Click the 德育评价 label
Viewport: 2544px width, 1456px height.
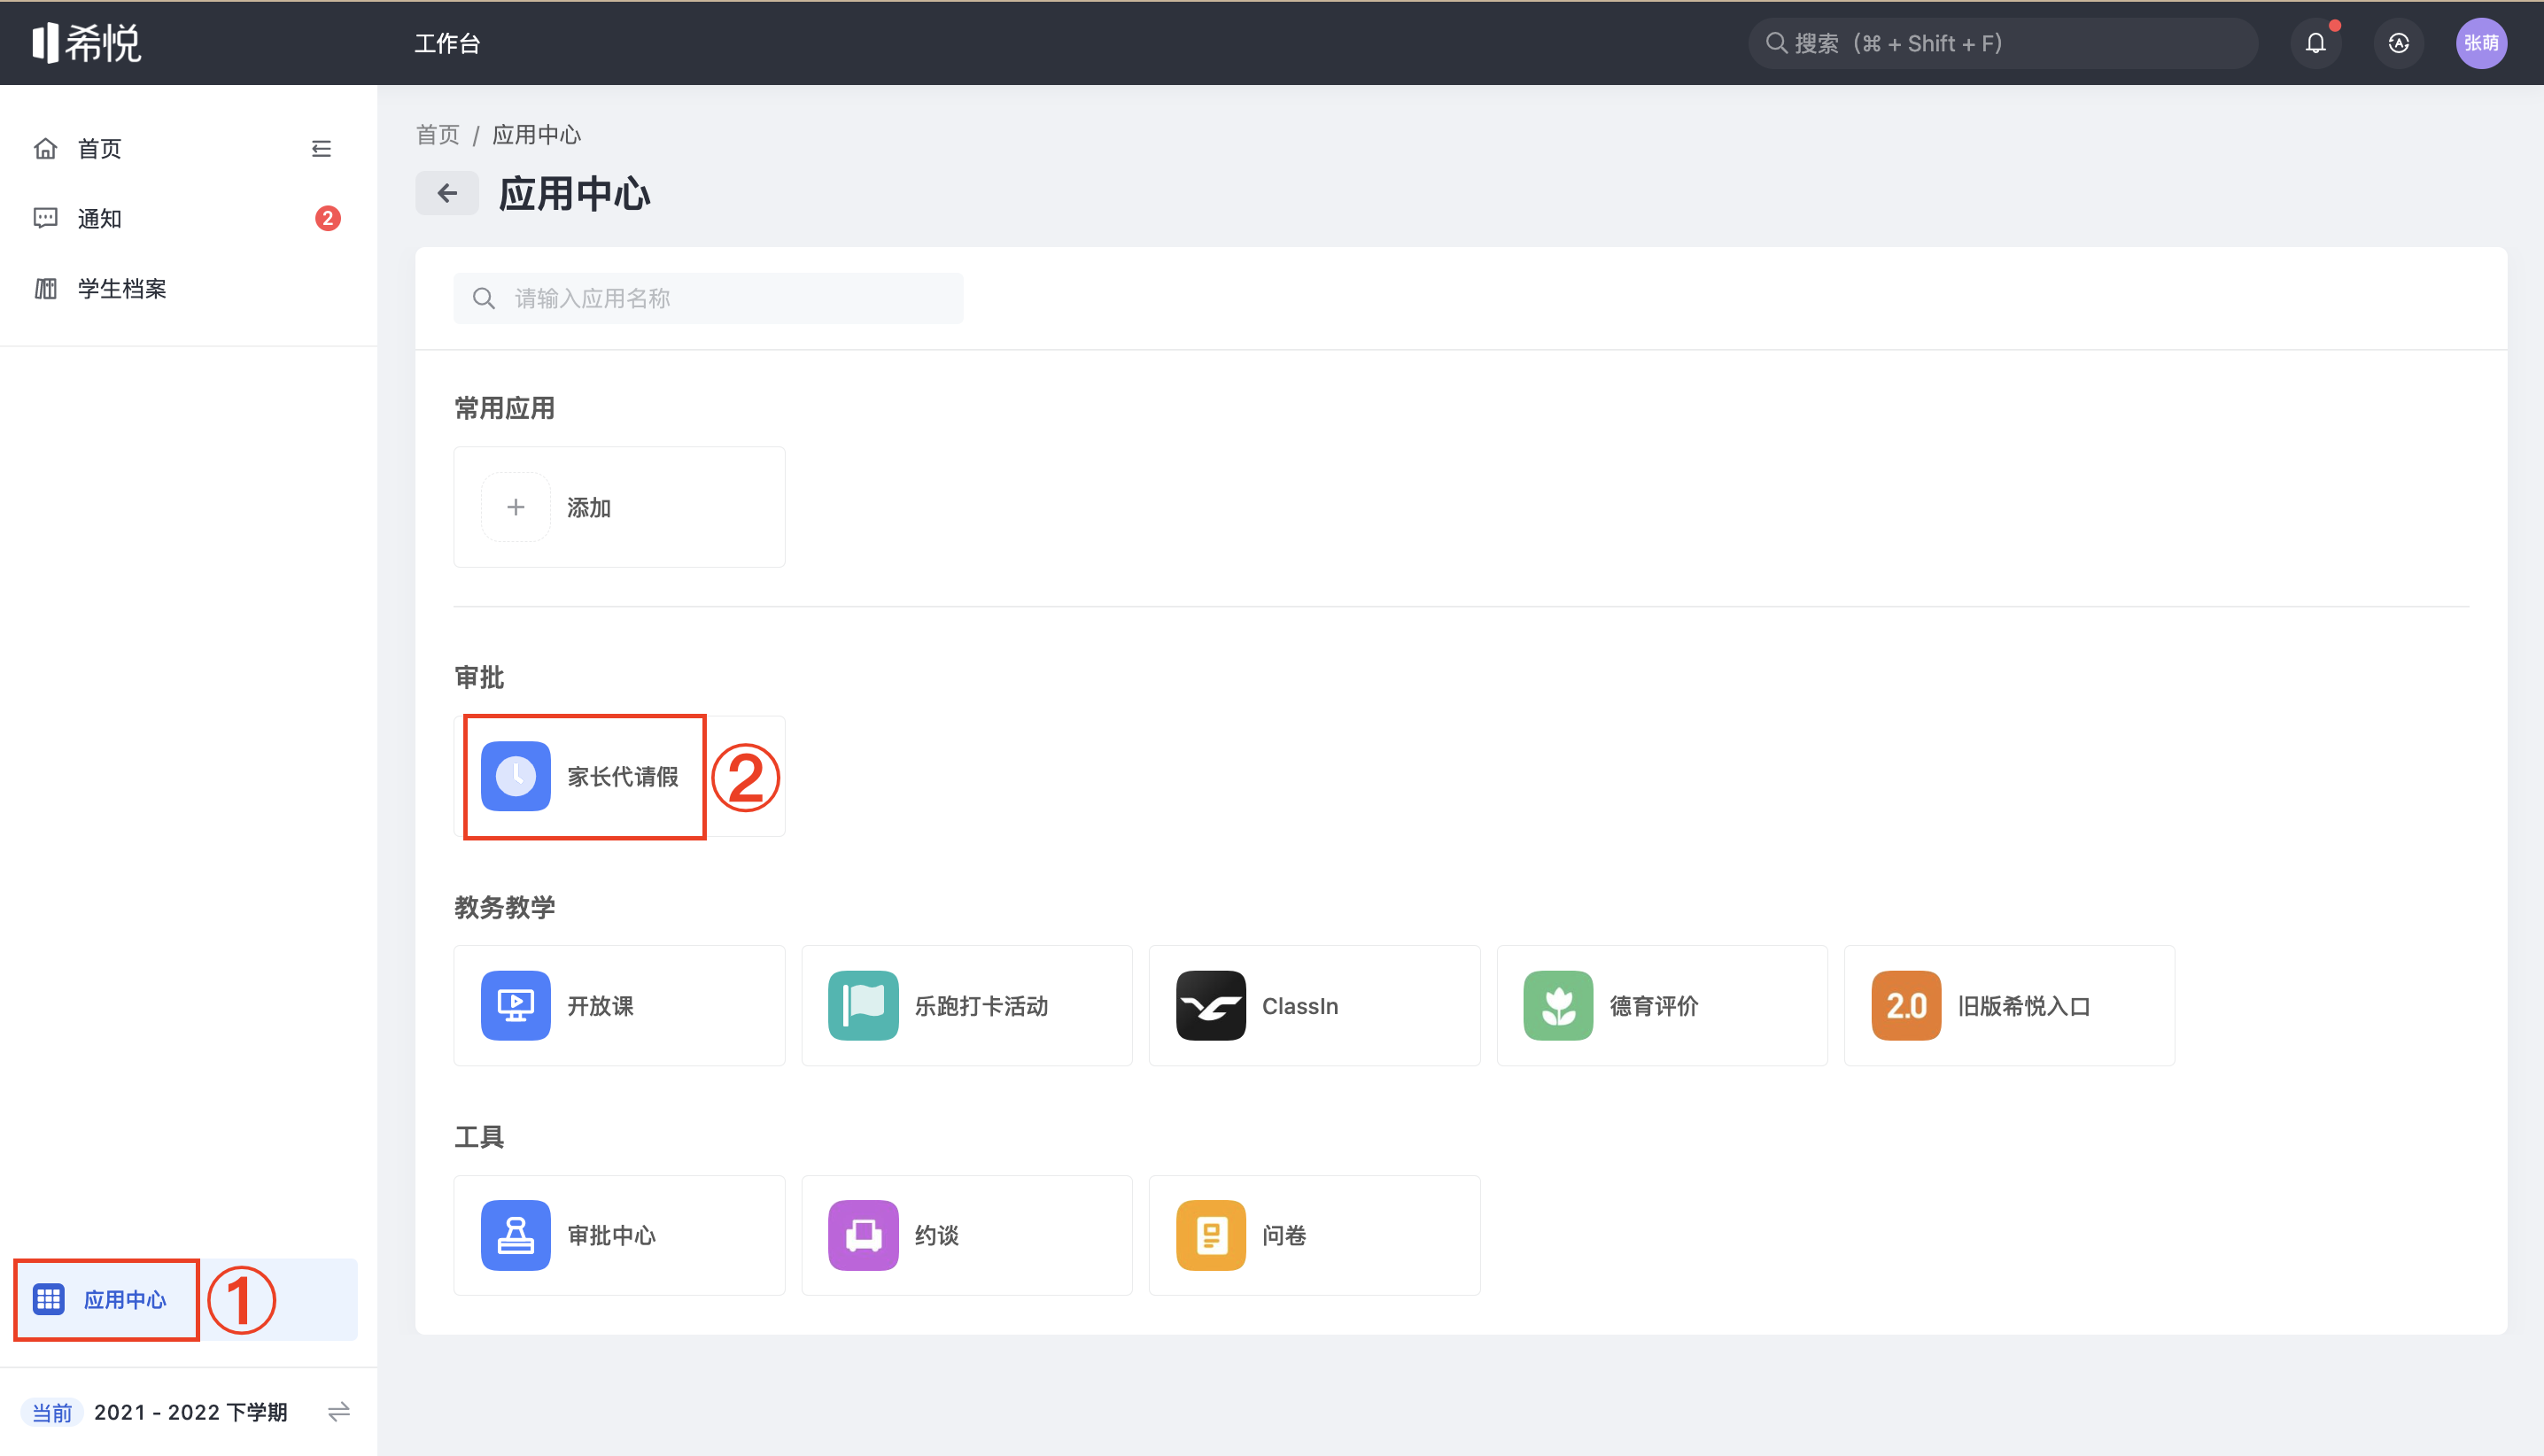click(1654, 1006)
